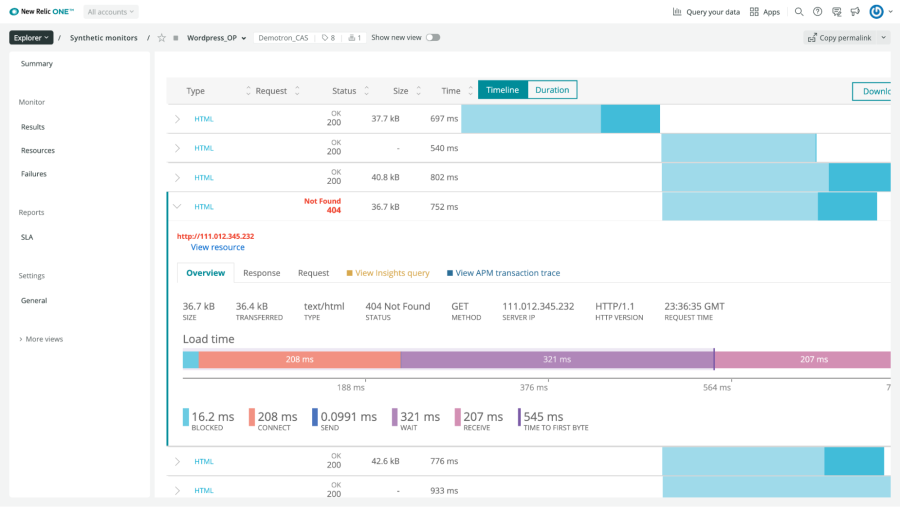The width and height of the screenshot is (900, 507).
Task: Click the Synthetic monitors breadcrumb
Action: point(104,38)
